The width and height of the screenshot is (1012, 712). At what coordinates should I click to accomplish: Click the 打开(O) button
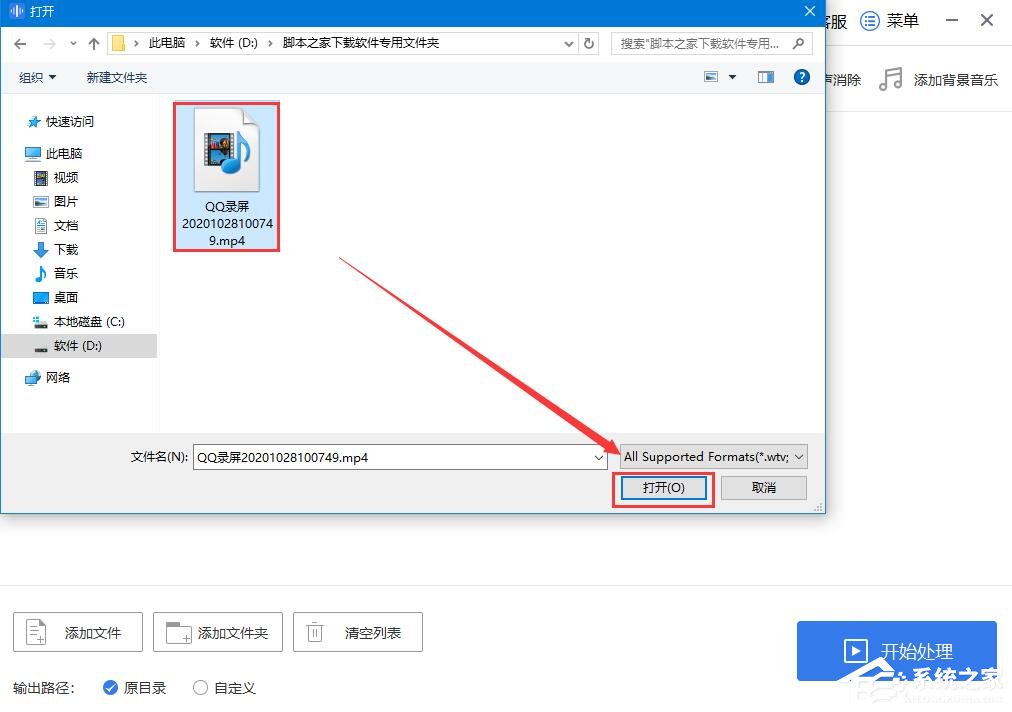(662, 487)
